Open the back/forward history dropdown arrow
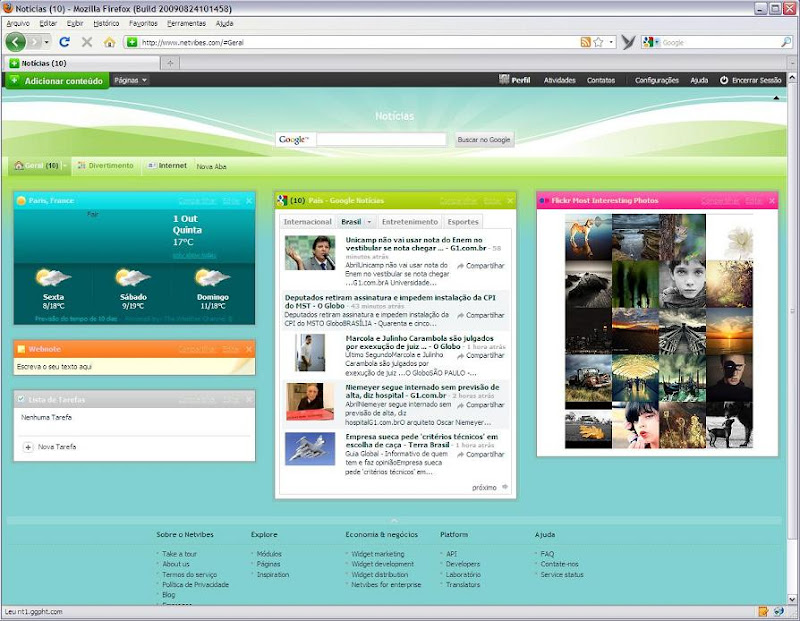 46,42
